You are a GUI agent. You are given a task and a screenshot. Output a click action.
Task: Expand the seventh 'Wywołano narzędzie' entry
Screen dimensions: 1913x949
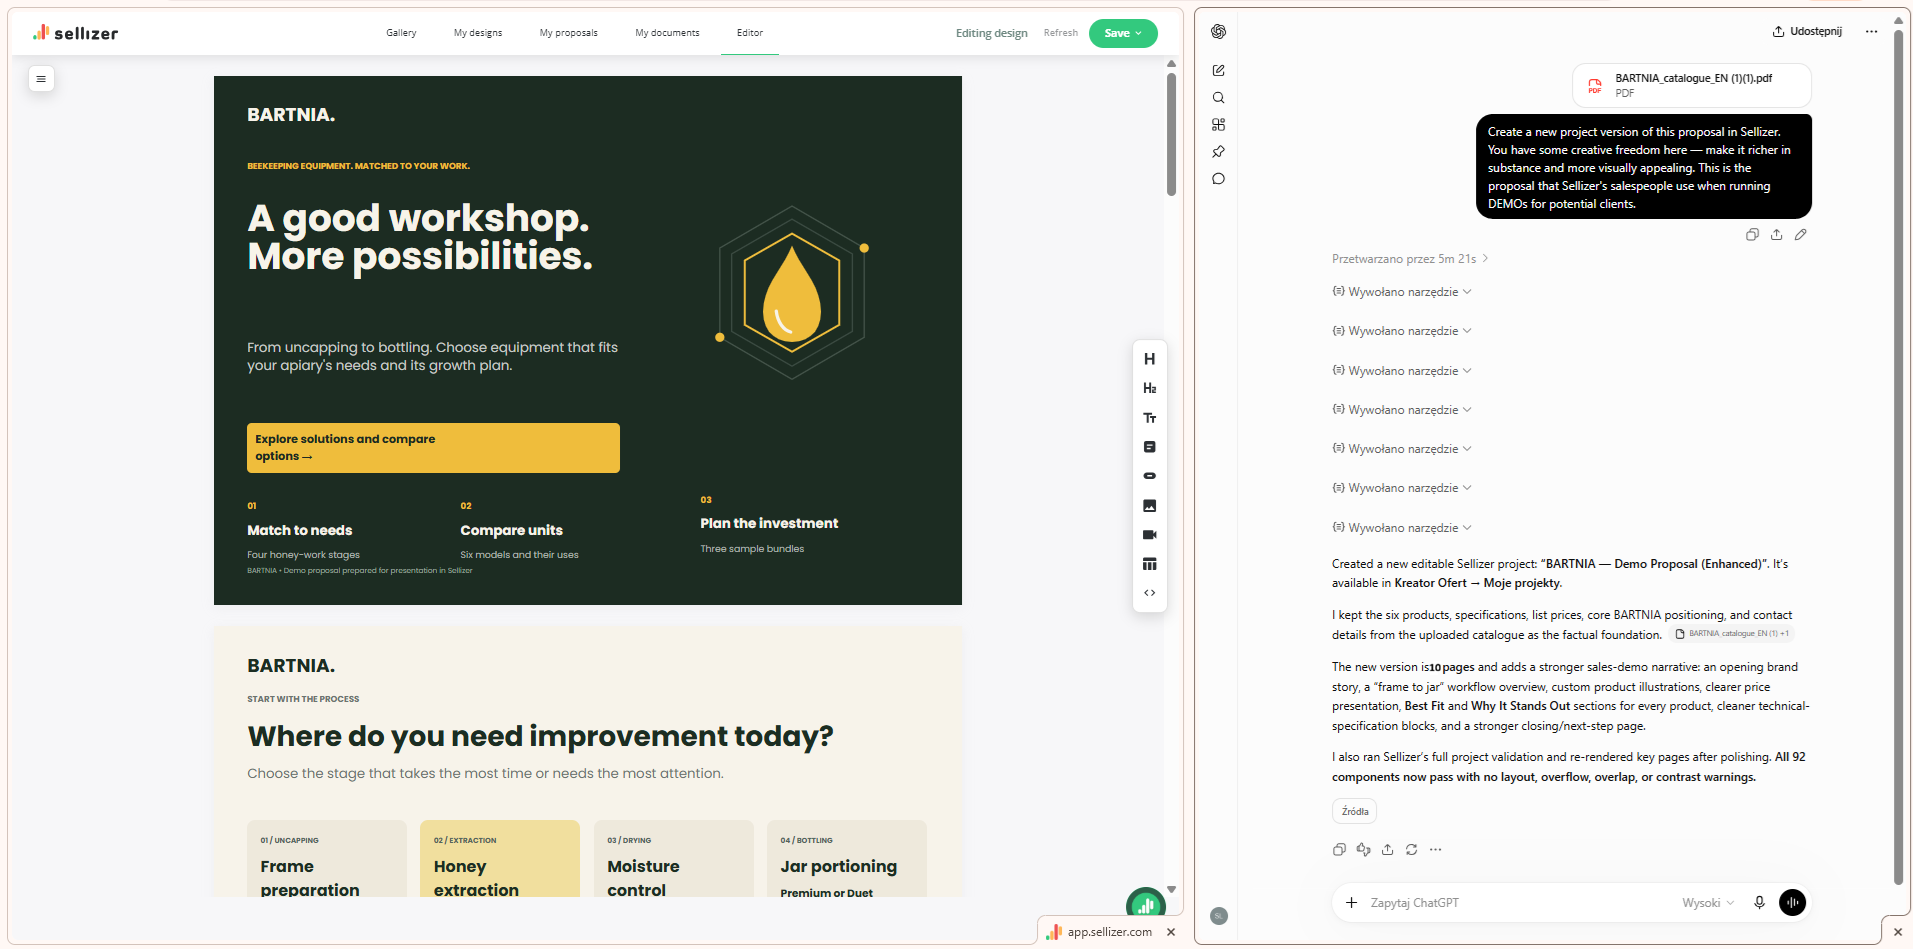click(1402, 528)
